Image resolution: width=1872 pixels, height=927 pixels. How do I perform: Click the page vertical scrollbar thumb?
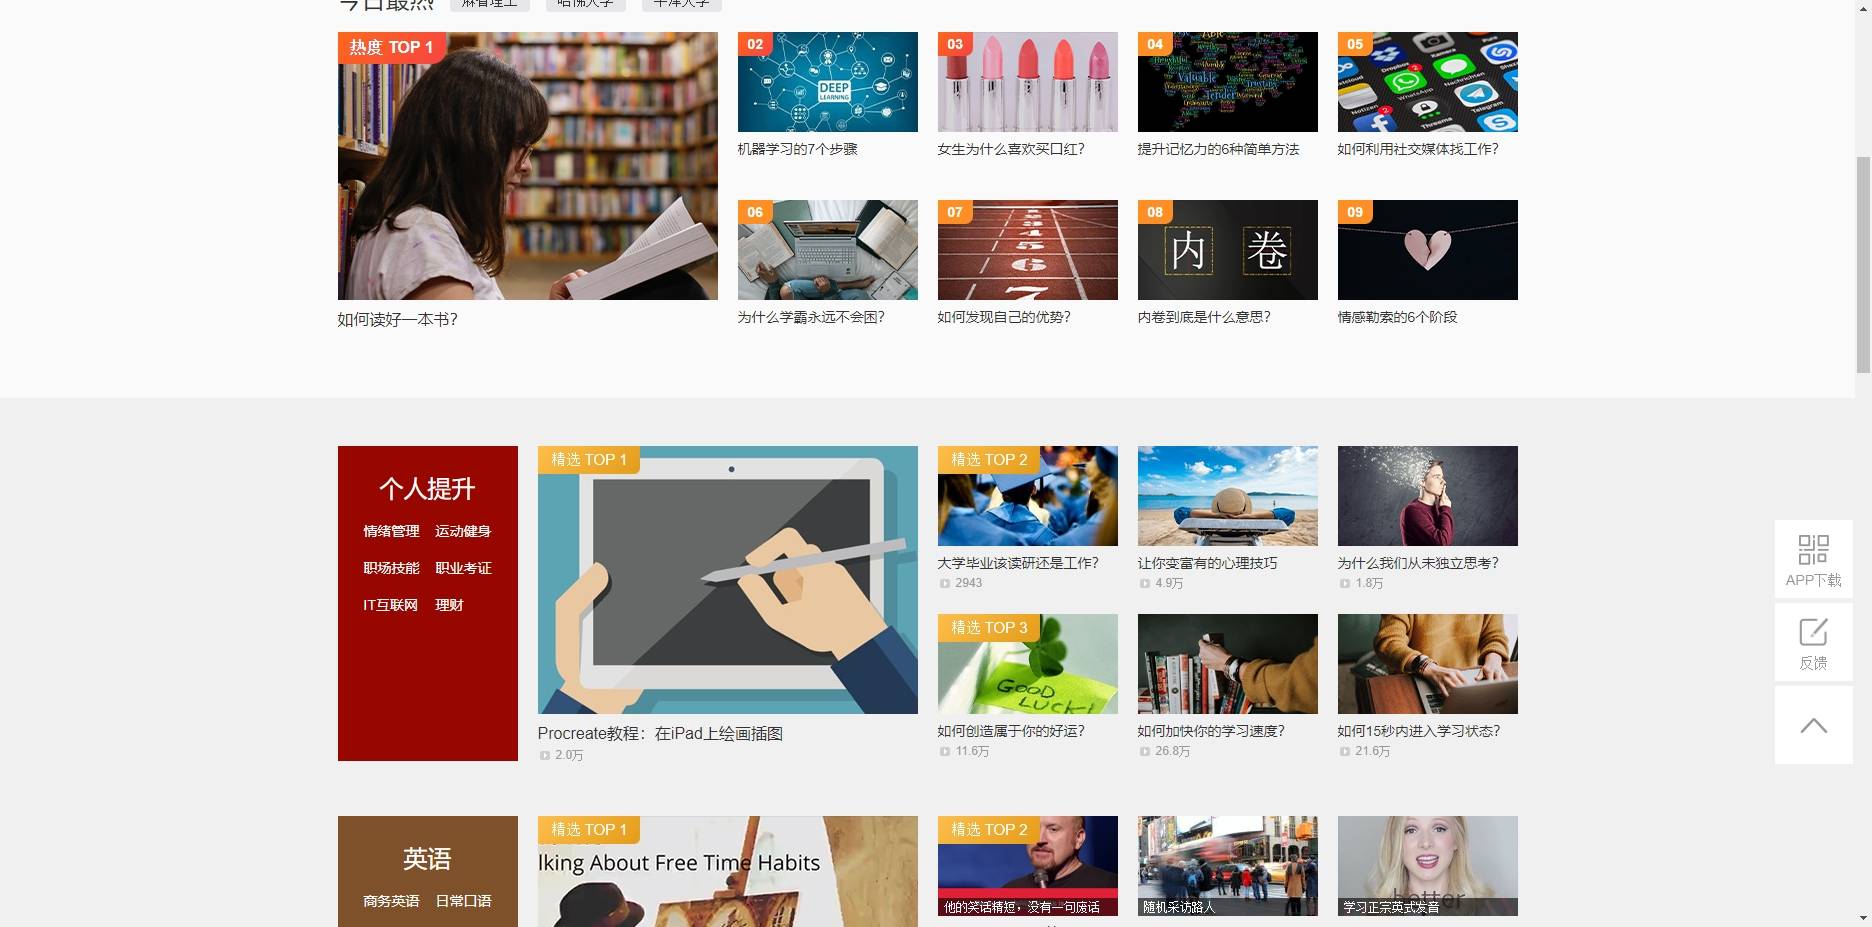1863,265
